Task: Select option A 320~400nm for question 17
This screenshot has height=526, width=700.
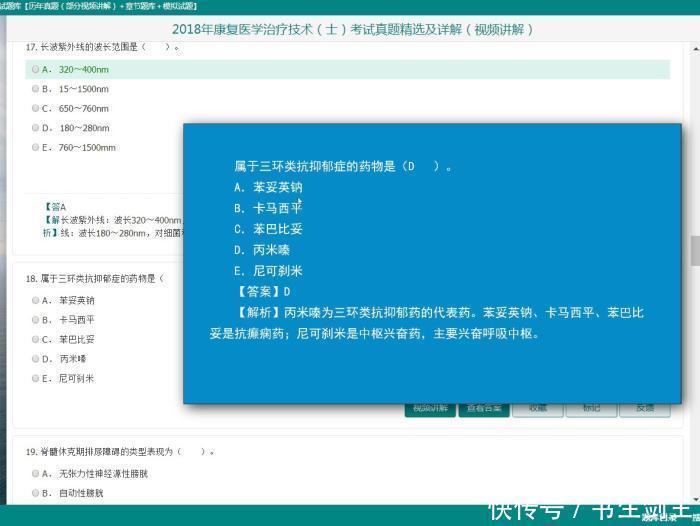Action: click(36, 70)
